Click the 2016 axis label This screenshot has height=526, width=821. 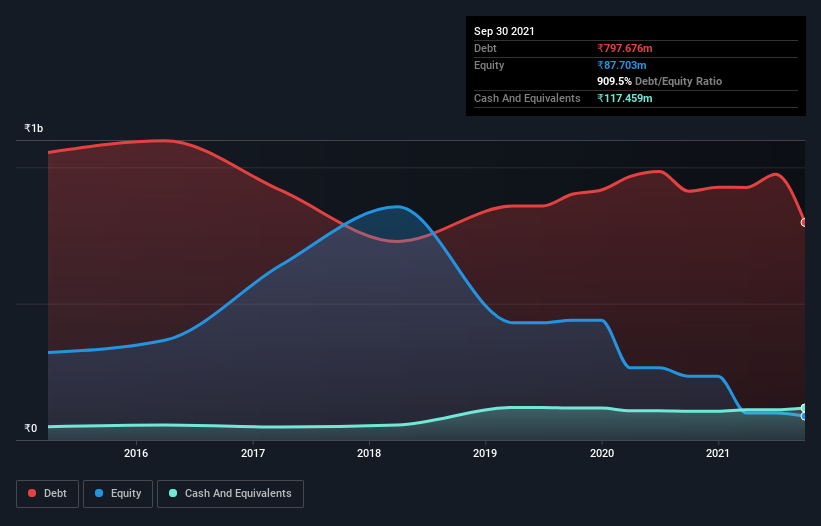136,453
